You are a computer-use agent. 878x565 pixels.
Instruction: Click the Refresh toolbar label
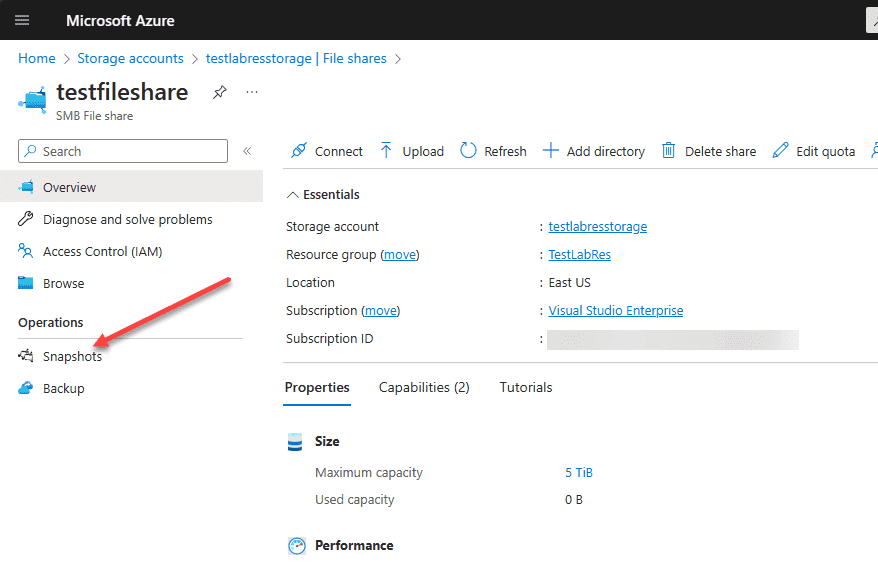pos(505,151)
